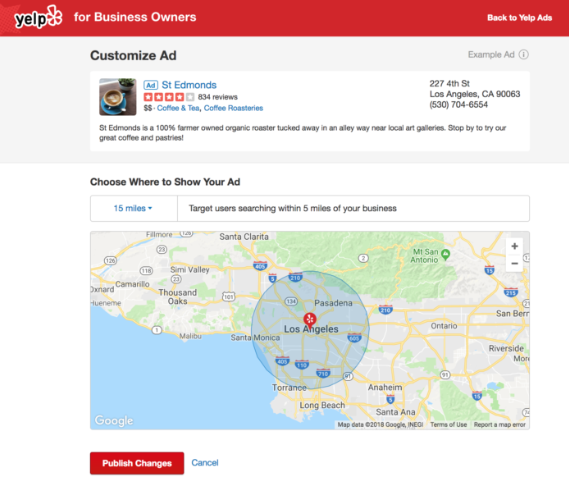This screenshot has height=490, width=569.
Task: Click the Customize Ad heading
Action: (x=133, y=56)
